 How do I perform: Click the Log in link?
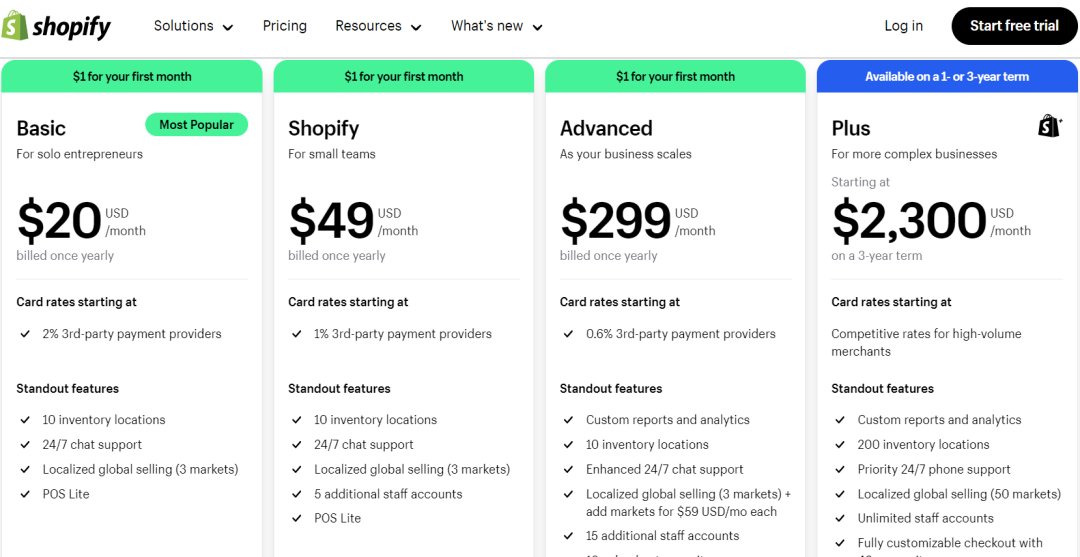pos(903,26)
